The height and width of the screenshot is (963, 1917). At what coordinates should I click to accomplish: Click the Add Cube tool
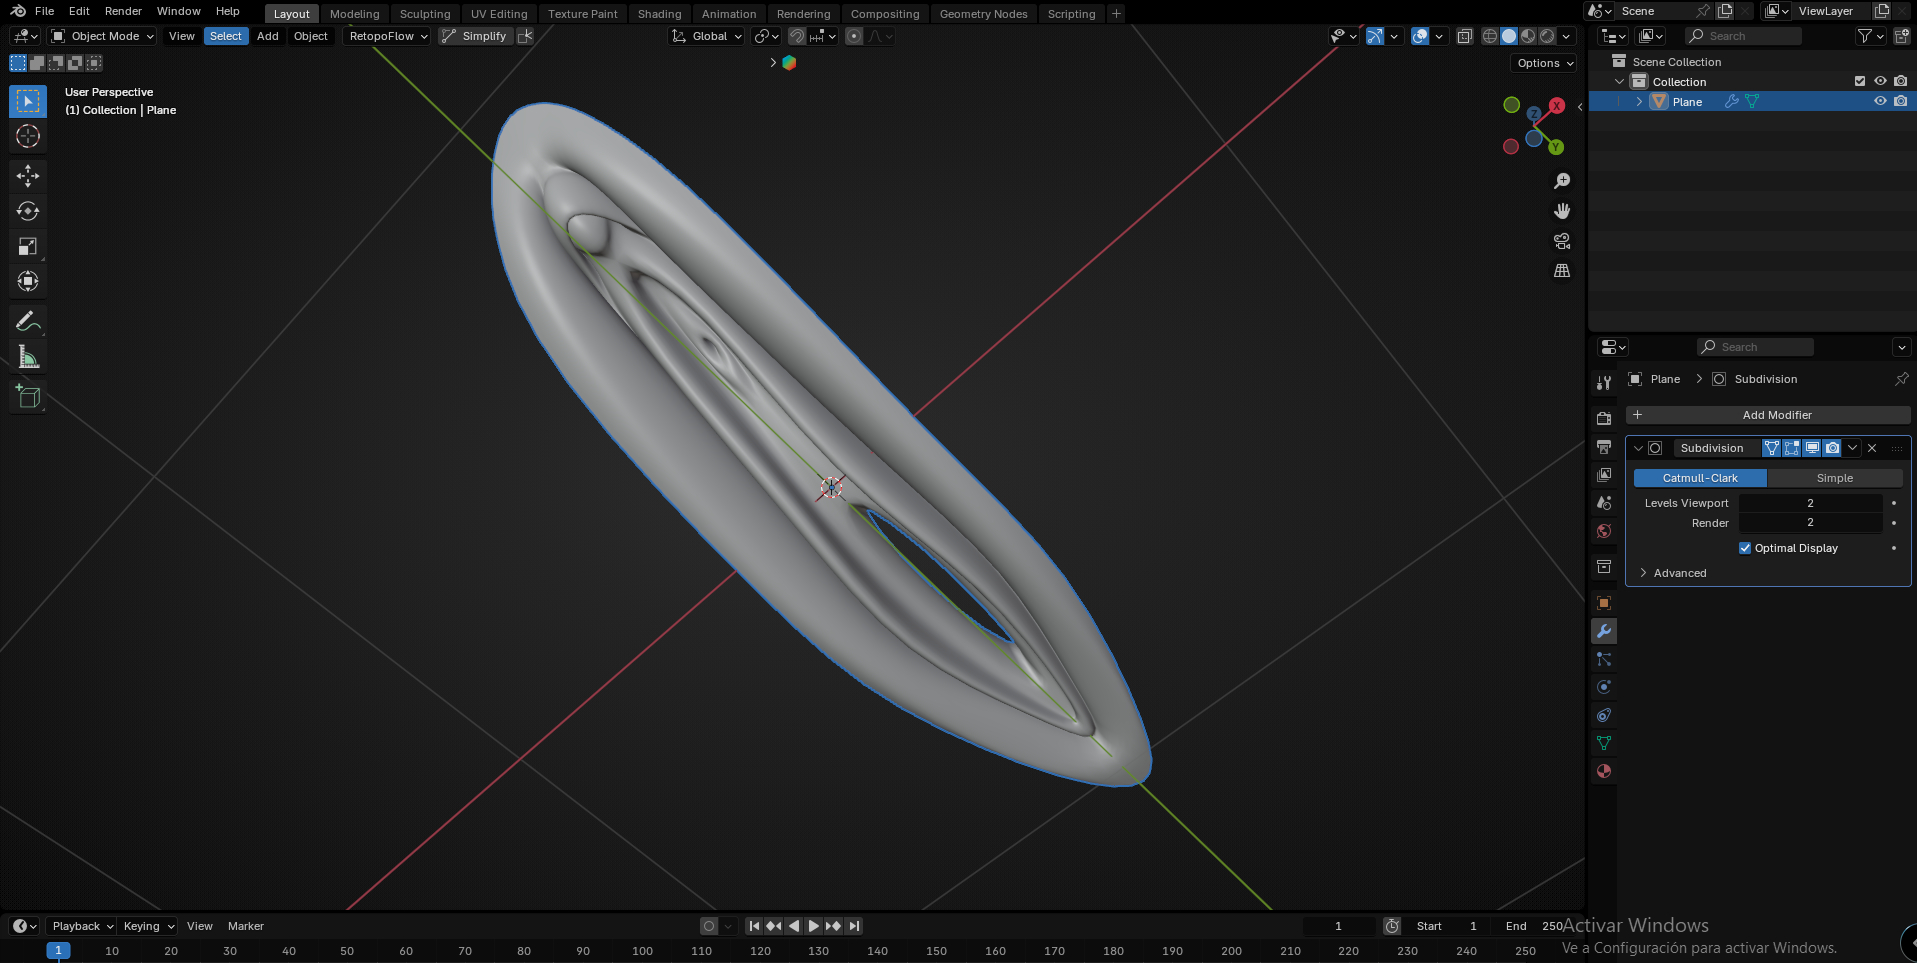28,397
